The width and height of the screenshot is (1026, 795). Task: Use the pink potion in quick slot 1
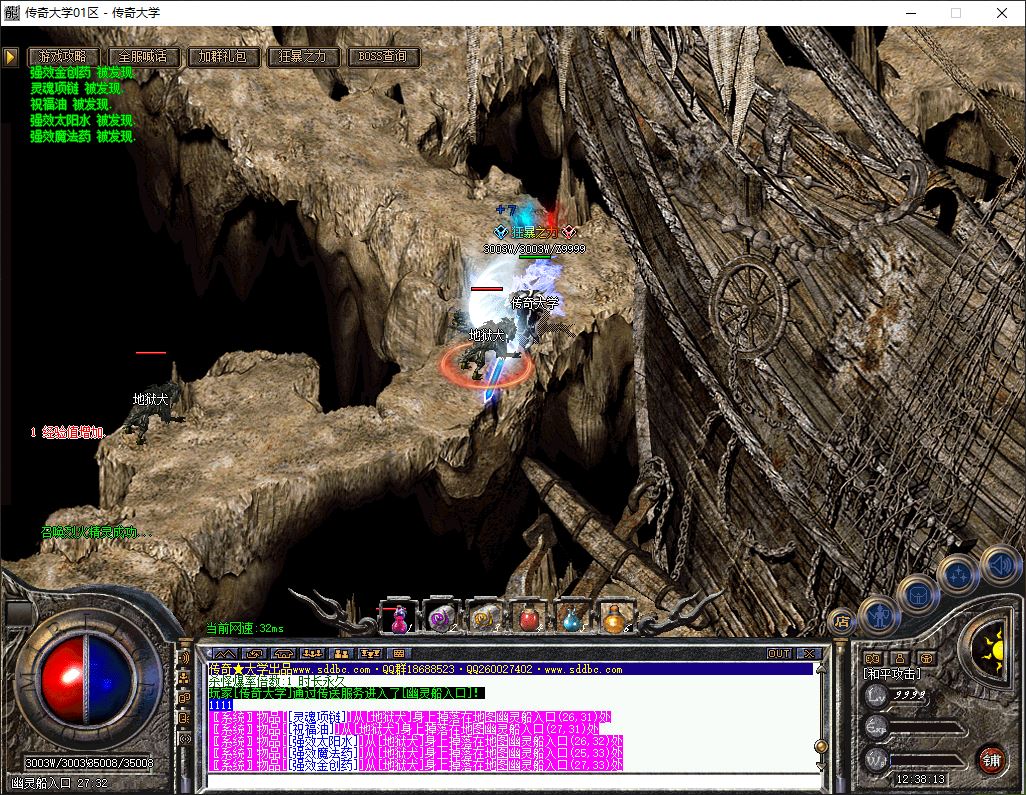[x=398, y=618]
